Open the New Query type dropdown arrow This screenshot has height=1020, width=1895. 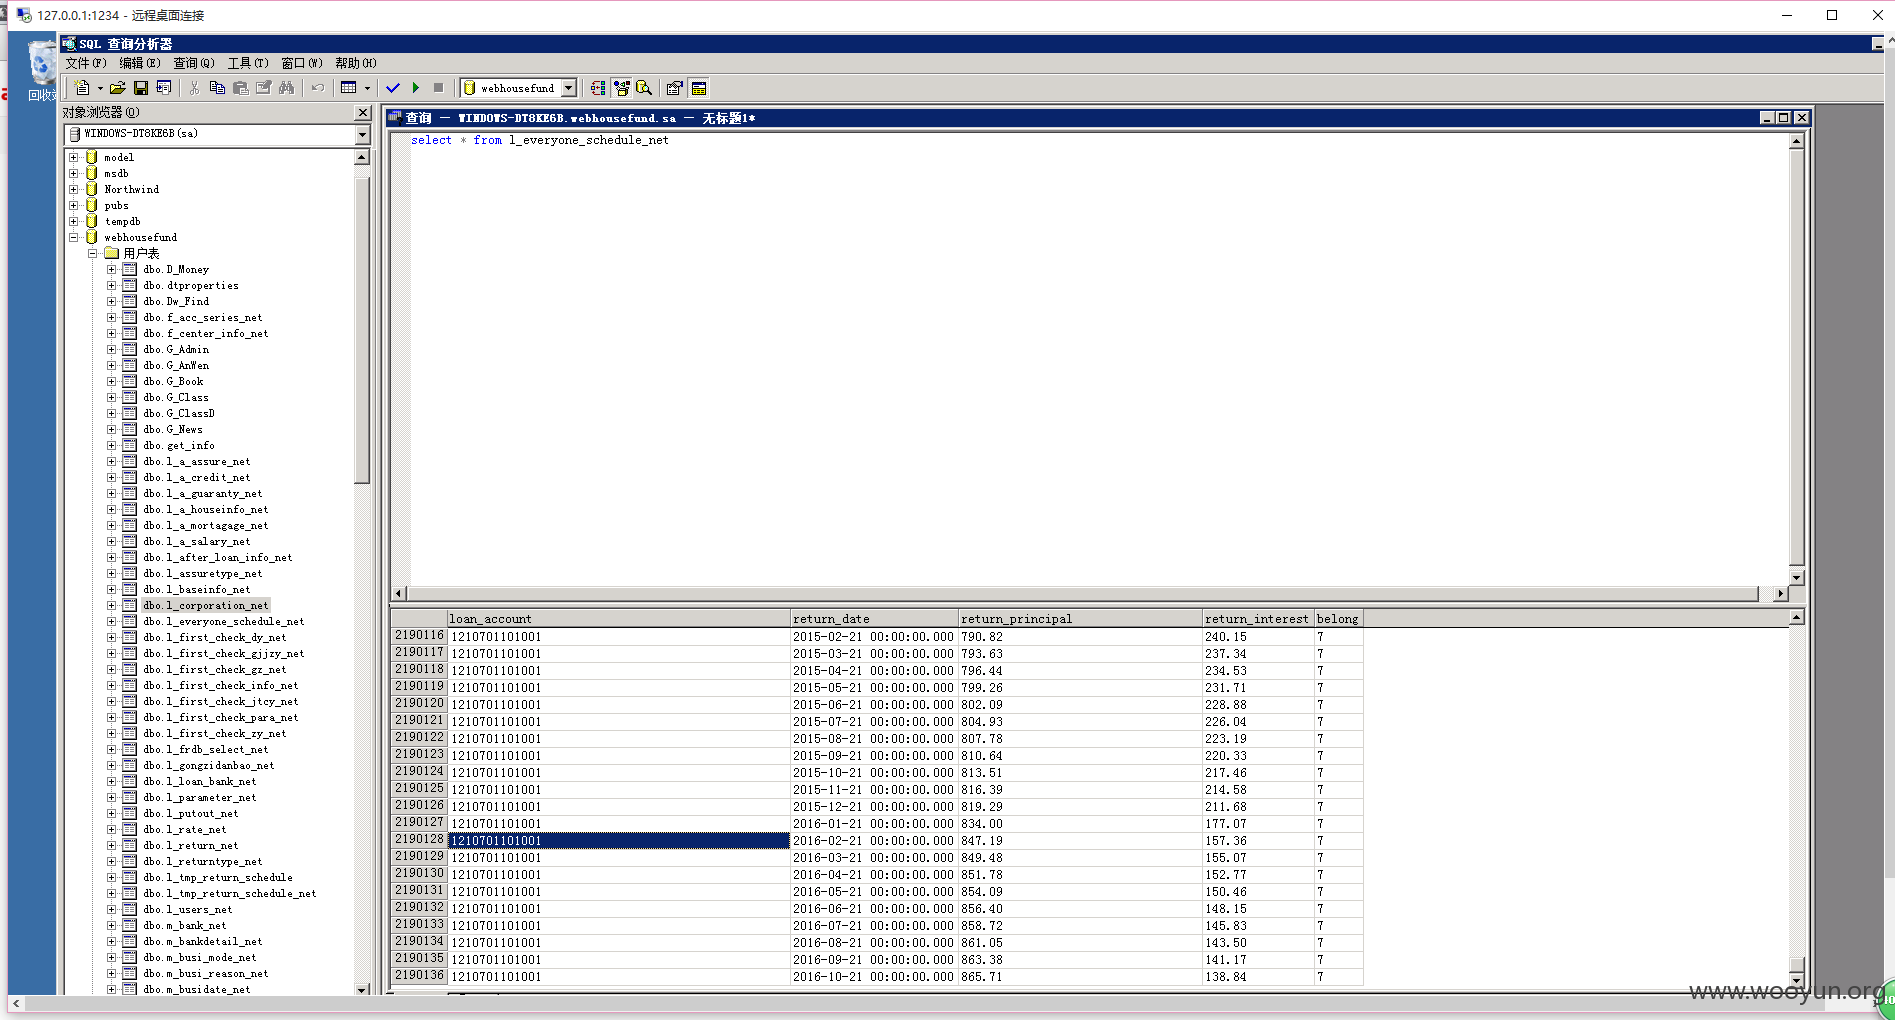point(100,88)
